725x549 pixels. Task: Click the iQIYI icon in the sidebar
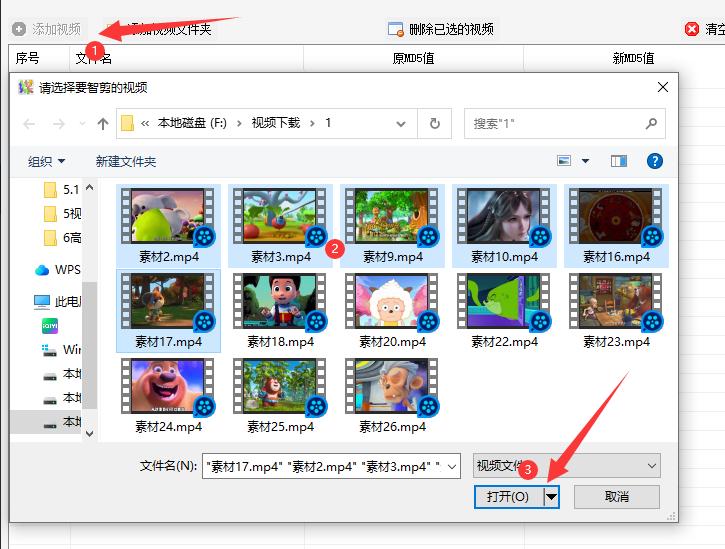click(50, 326)
